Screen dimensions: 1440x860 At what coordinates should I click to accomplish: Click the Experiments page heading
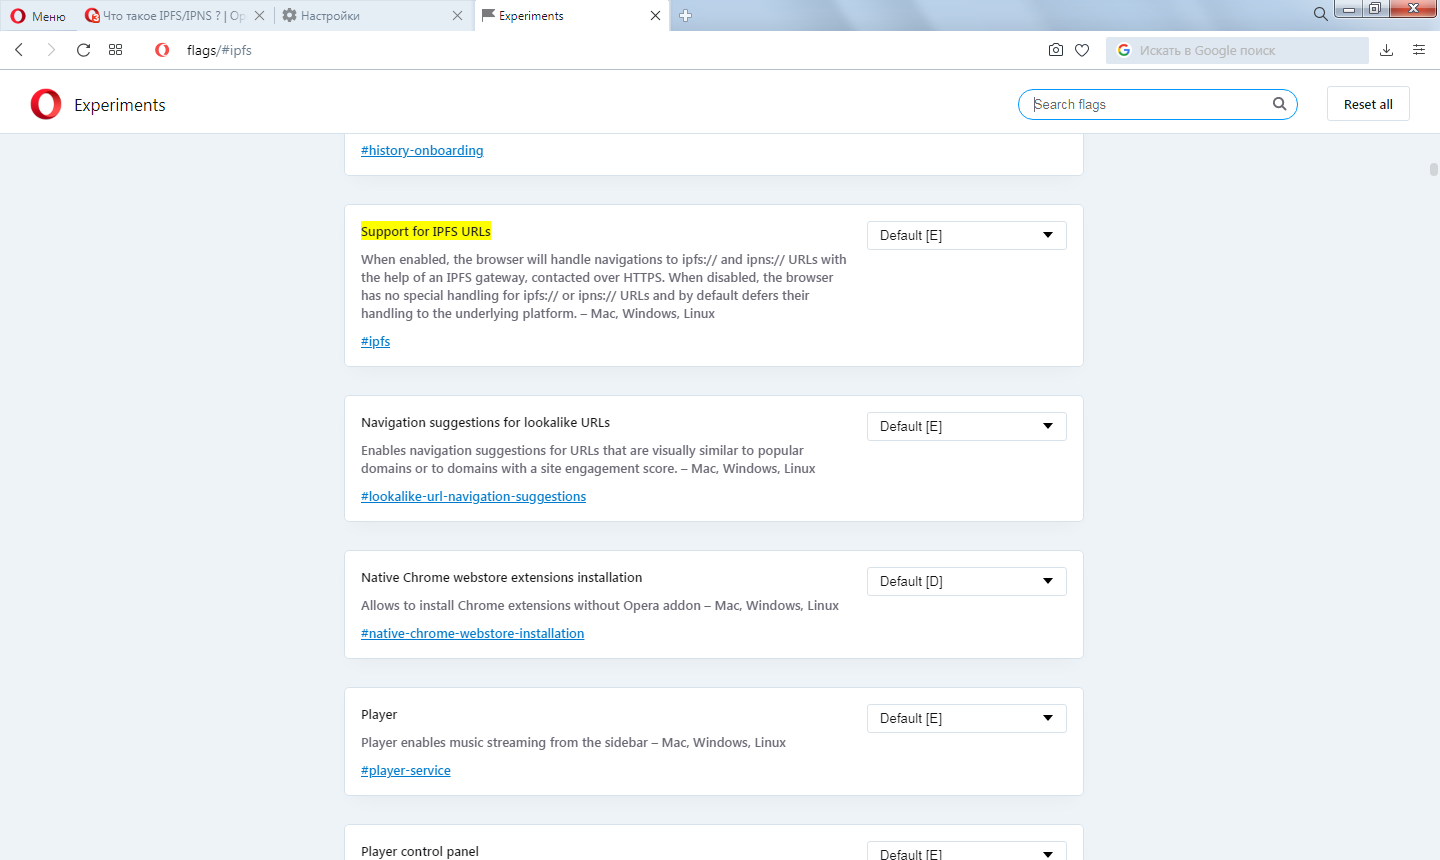pos(120,105)
